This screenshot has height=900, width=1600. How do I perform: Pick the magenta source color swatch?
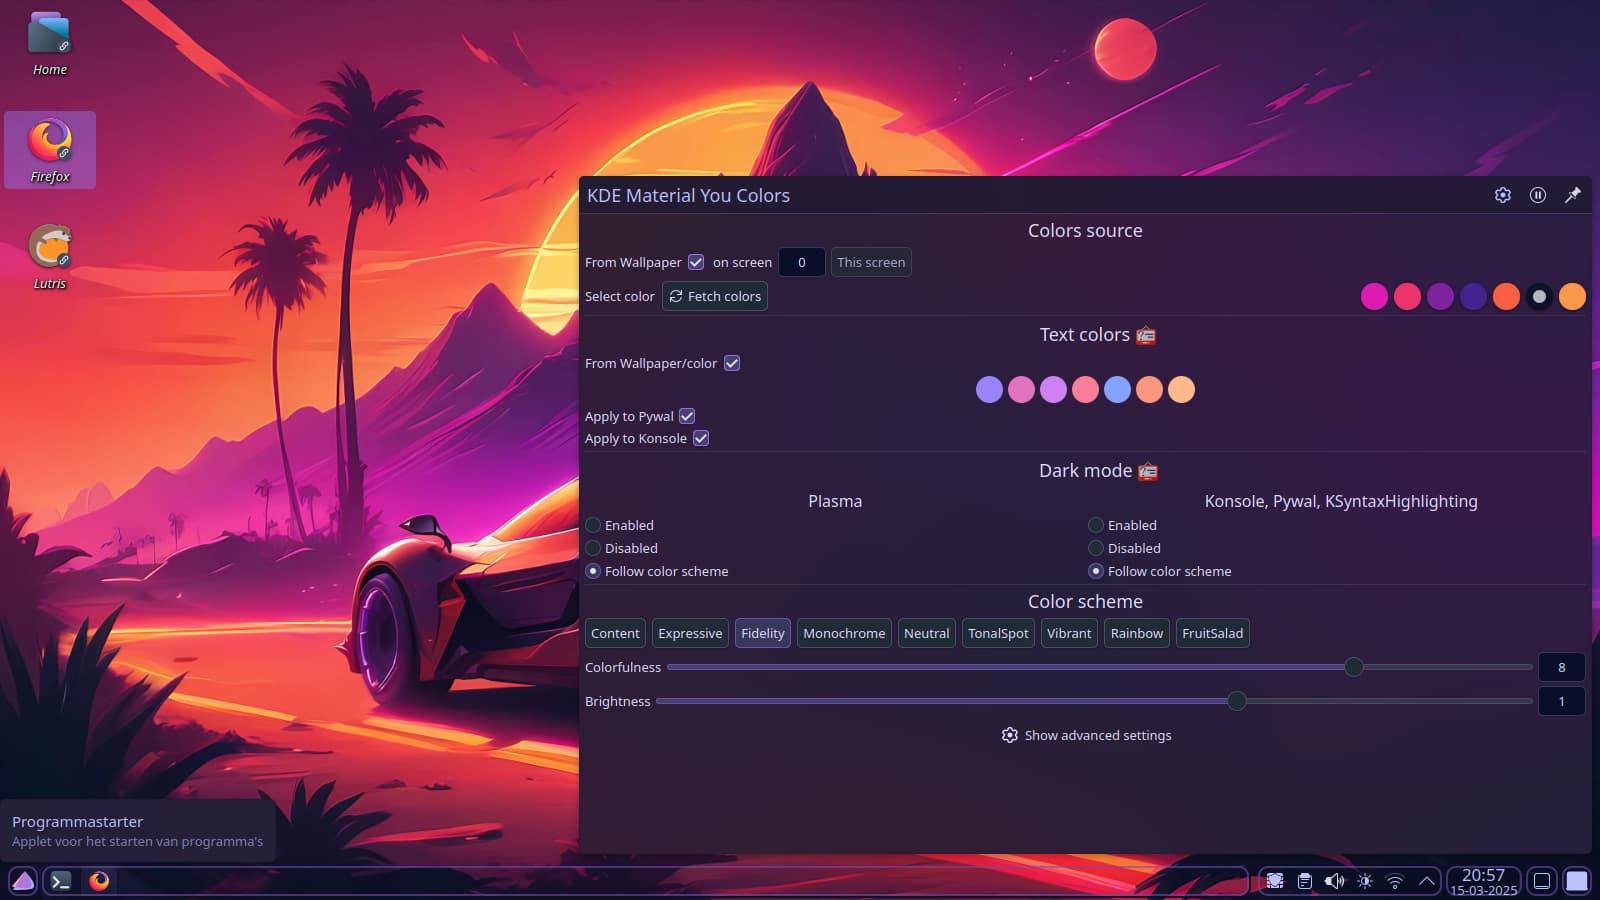pyautogui.click(x=1374, y=296)
